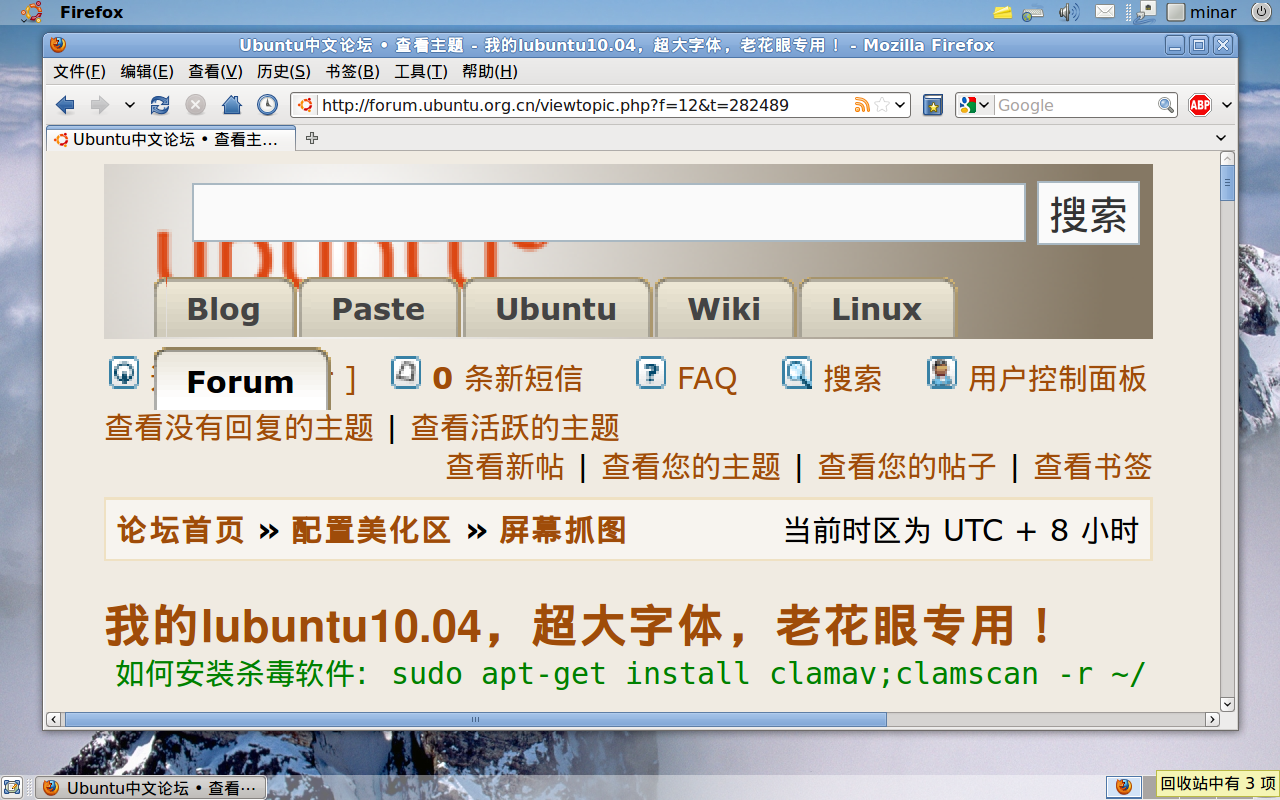Image resolution: width=1280 pixels, height=800 pixels.
Task: Open the Forum navigation tab
Action: [x=241, y=381]
